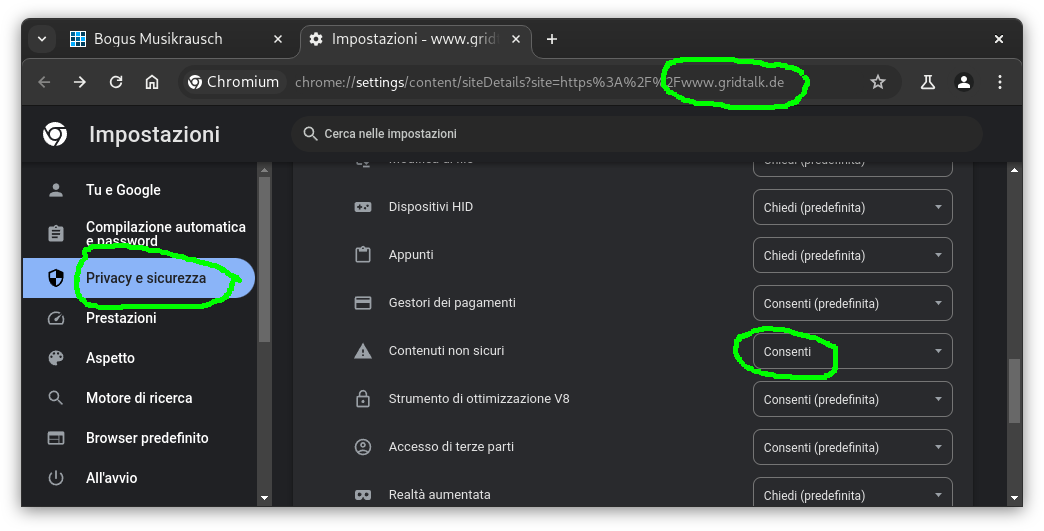
Task: Open the profile avatar icon
Action: pyautogui.click(x=964, y=82)
